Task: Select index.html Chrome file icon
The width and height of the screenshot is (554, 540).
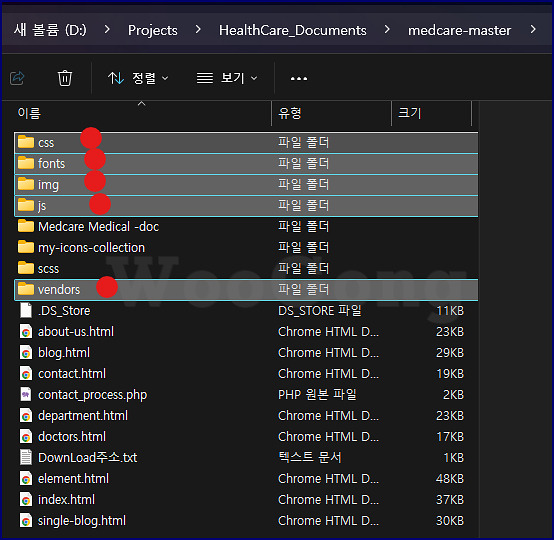Action: [x=26, y=499]
